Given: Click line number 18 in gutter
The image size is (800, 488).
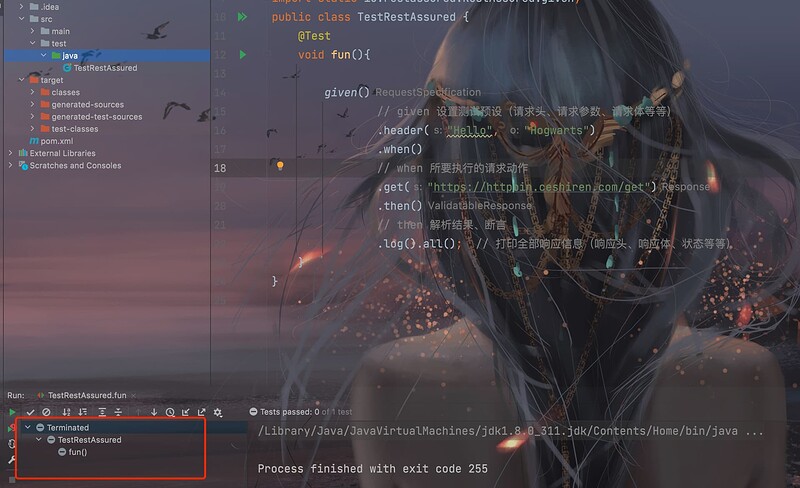Looking at the screenshot, I should coord(220,168).
